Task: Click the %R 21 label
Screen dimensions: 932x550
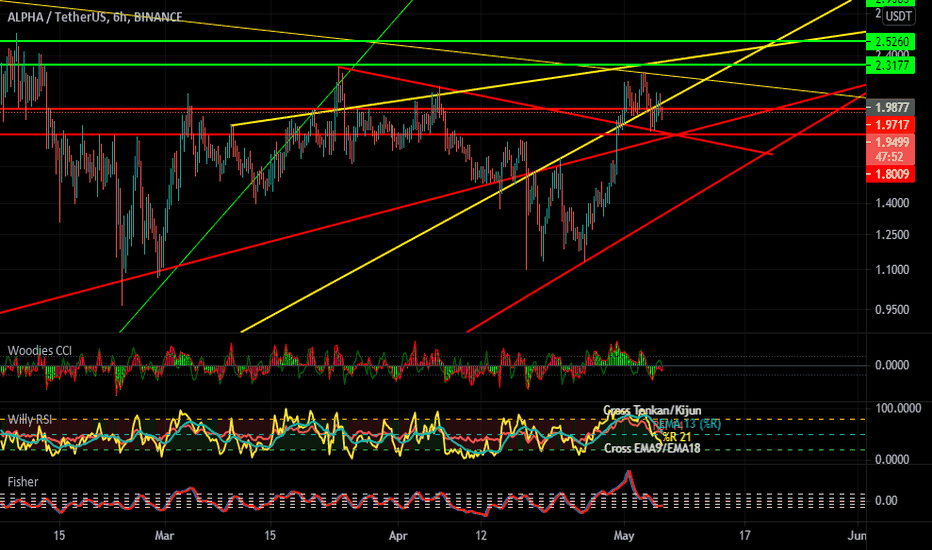Action: pos(676,437)
